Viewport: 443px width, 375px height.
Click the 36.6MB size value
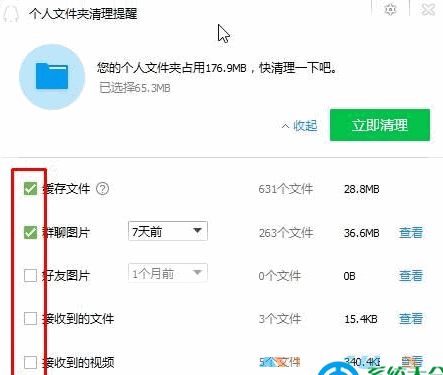(362, 233)
